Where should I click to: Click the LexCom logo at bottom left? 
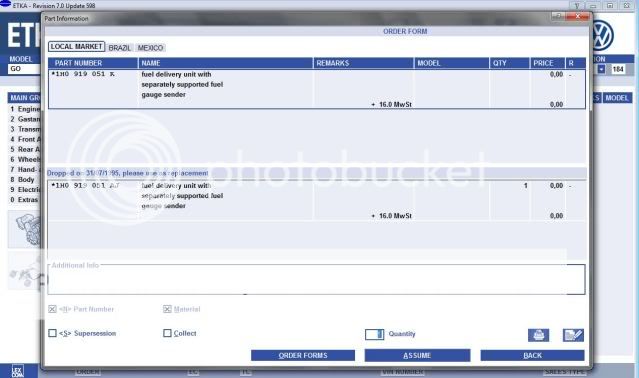tap(18, 371)
